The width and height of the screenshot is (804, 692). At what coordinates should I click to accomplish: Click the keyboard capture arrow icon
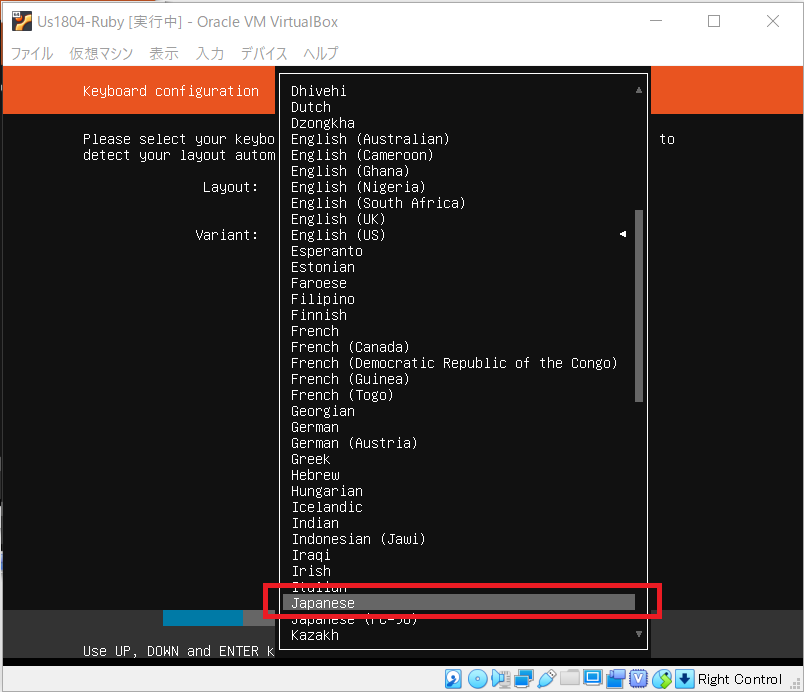tap(685, 679)
